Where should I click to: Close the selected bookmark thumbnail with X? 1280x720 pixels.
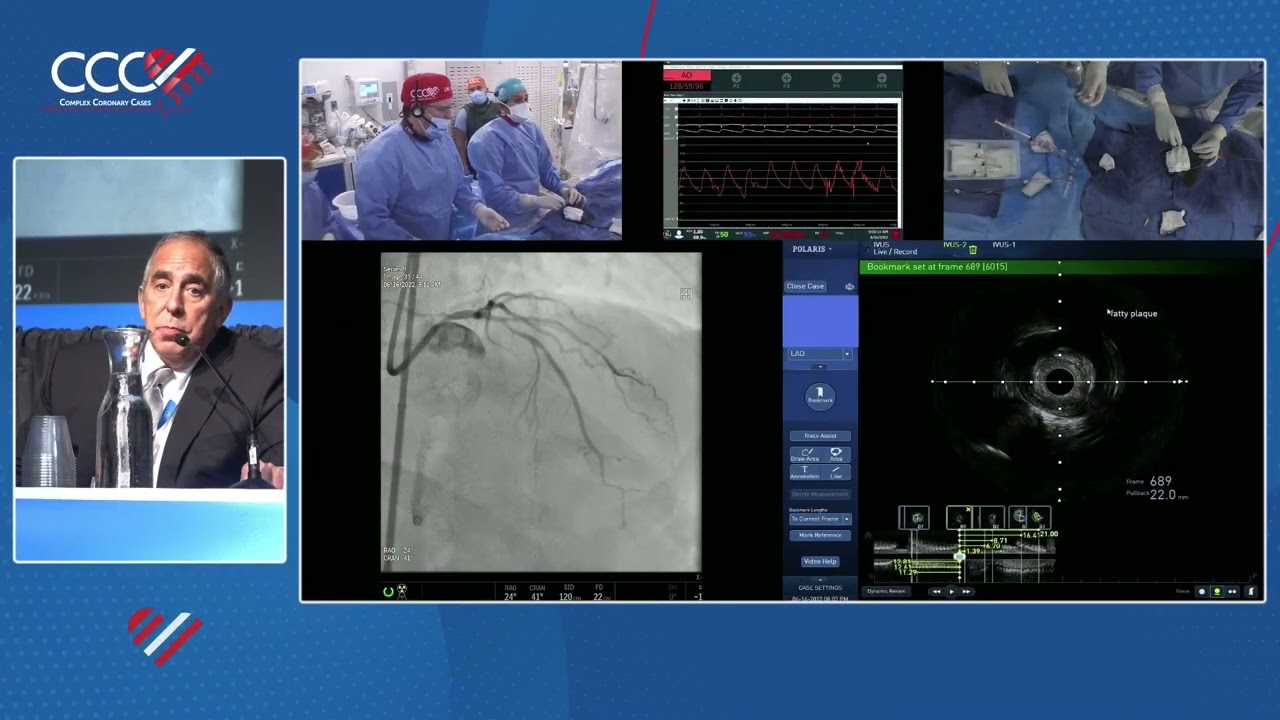point(968,511)
